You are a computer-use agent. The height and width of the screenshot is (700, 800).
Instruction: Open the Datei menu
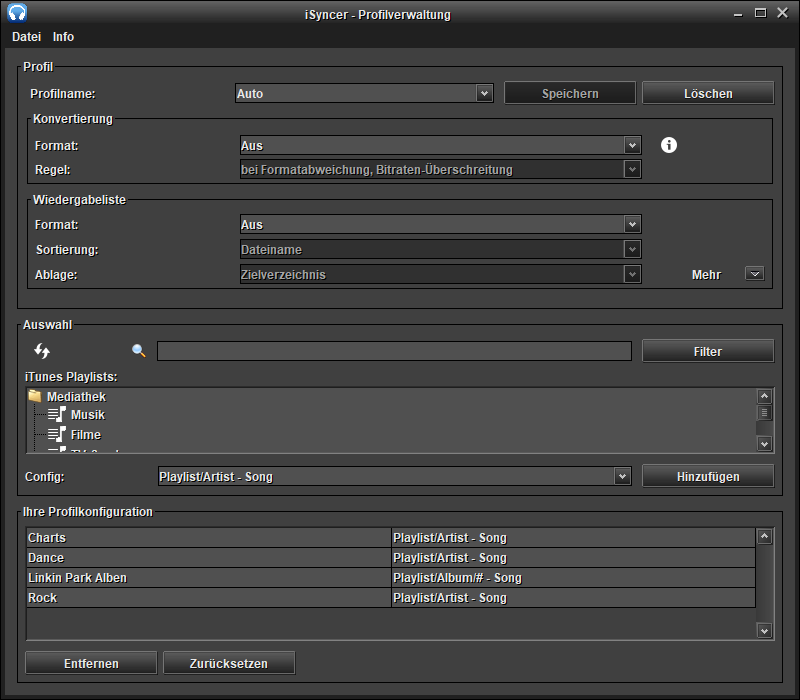tap(27, 37)
